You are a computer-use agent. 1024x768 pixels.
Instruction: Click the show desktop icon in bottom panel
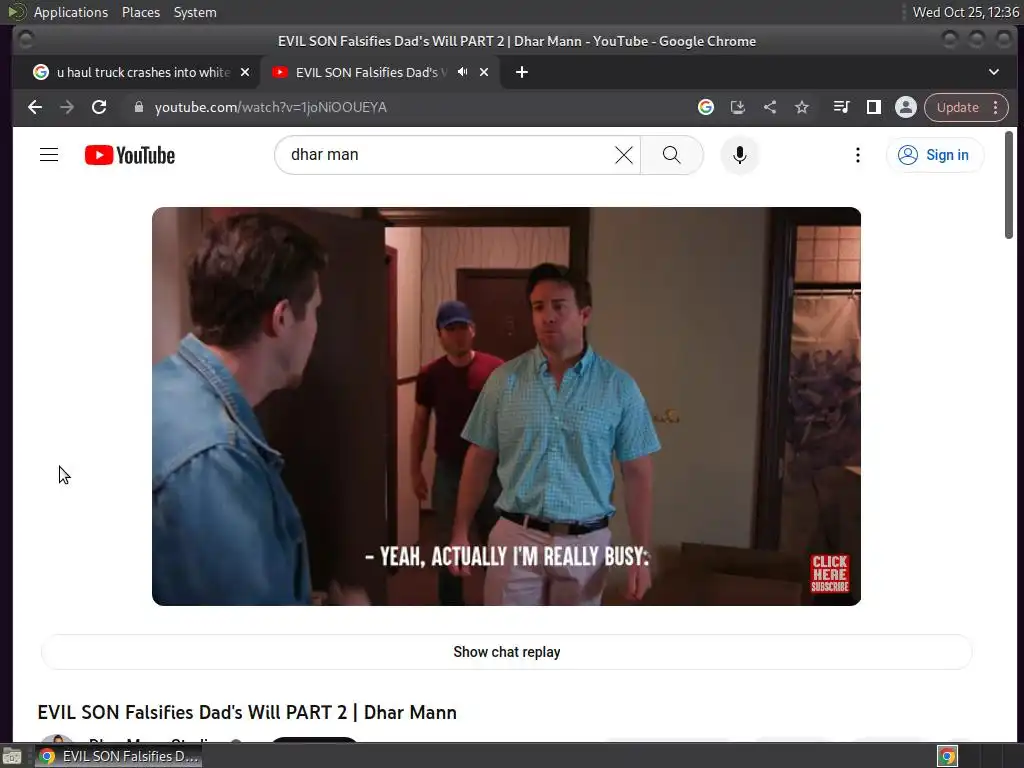[12, 756]
